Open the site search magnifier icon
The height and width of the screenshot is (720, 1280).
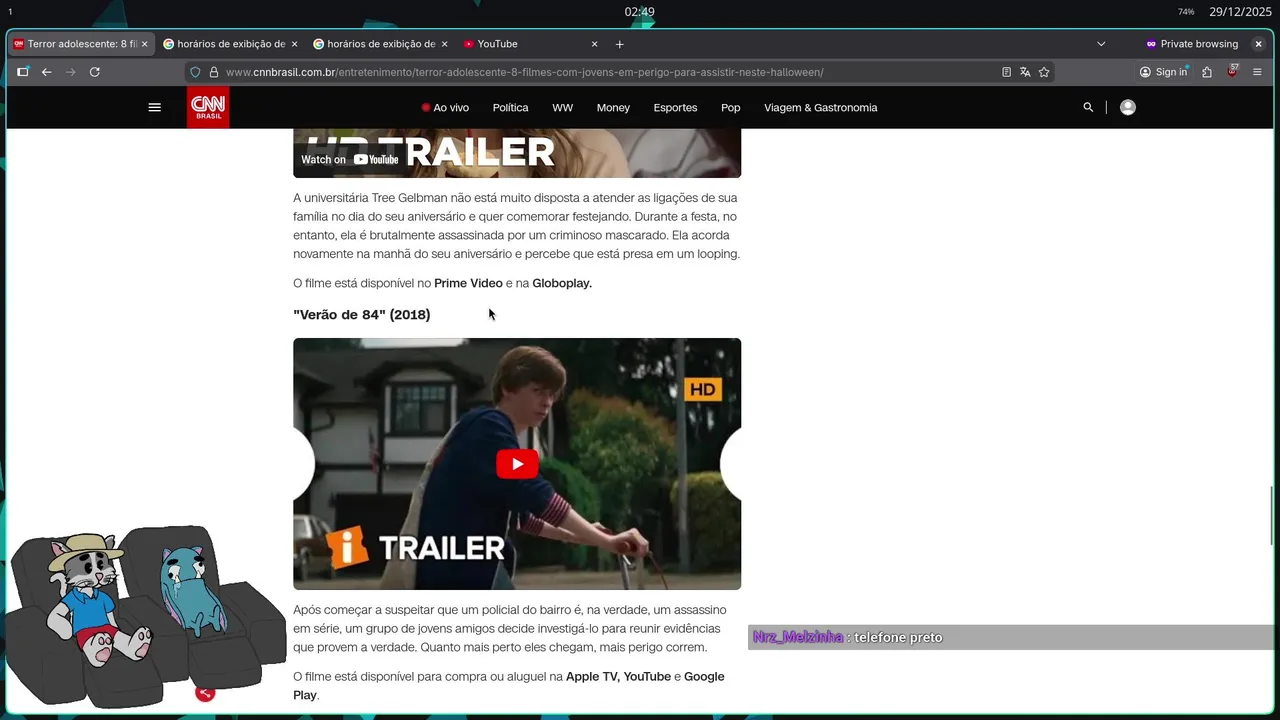point(1088,107)
